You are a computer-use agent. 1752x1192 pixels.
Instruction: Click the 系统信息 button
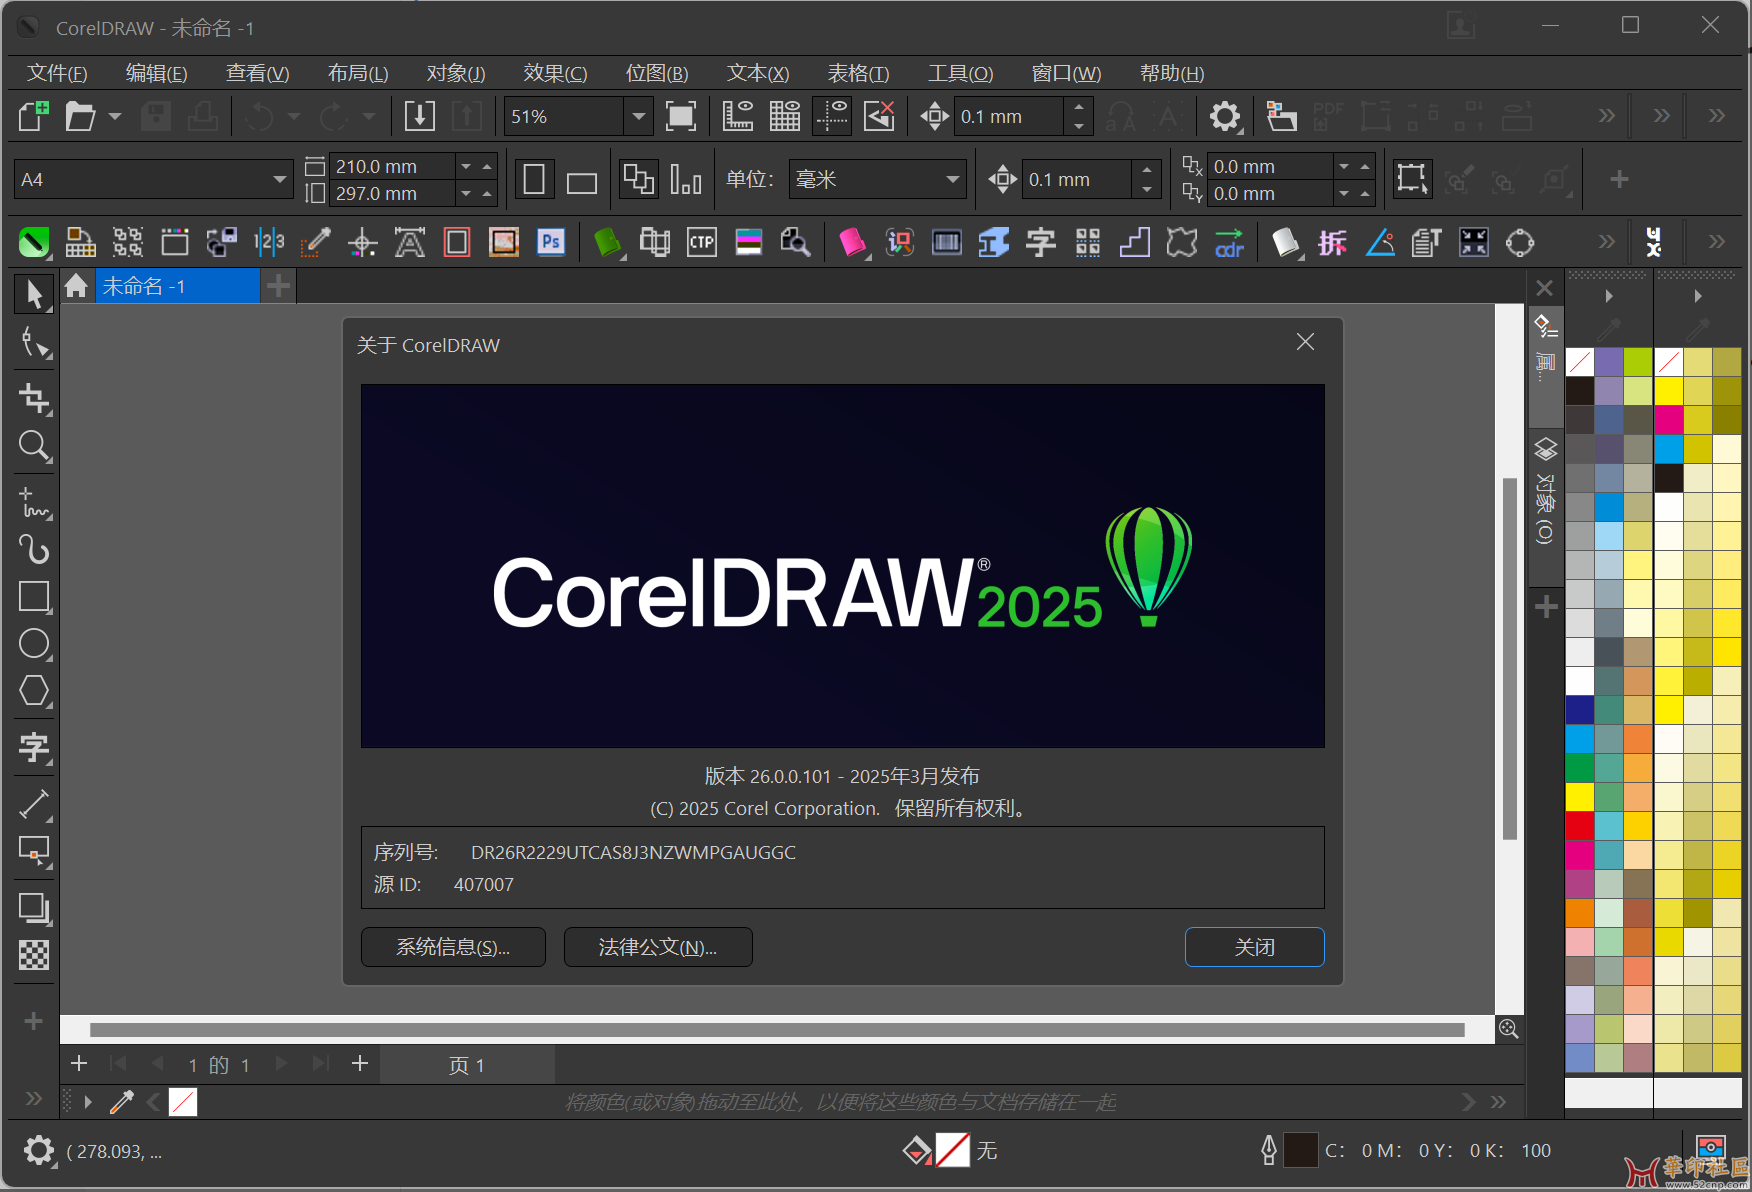pyautogui.click(x=453, y=947)
